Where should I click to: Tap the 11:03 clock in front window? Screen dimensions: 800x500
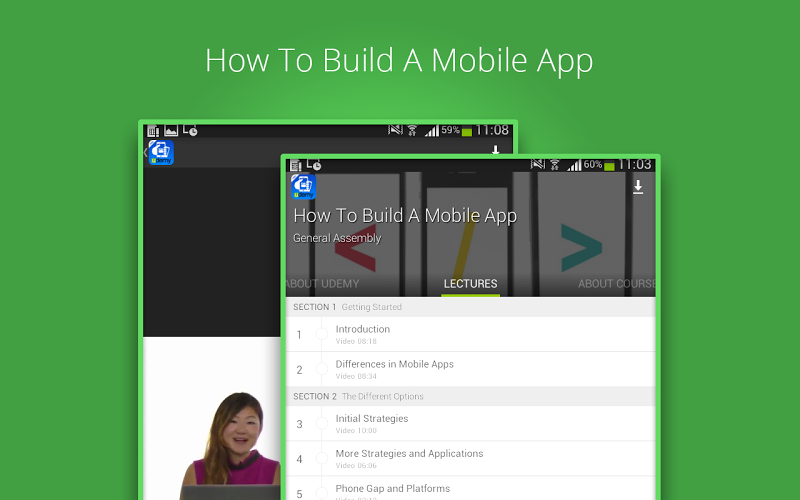tap(635, 164)
